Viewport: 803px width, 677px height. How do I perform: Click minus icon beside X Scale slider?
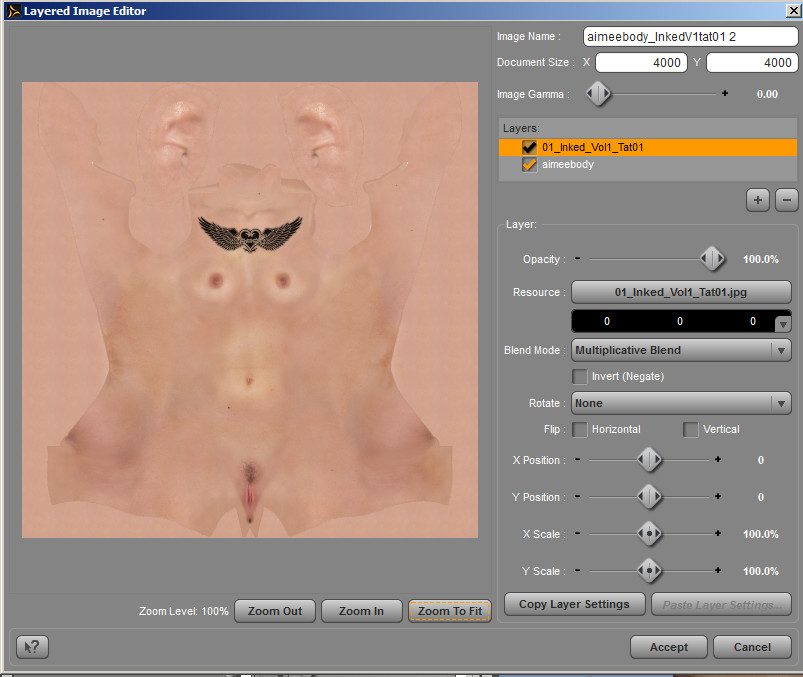577,533
